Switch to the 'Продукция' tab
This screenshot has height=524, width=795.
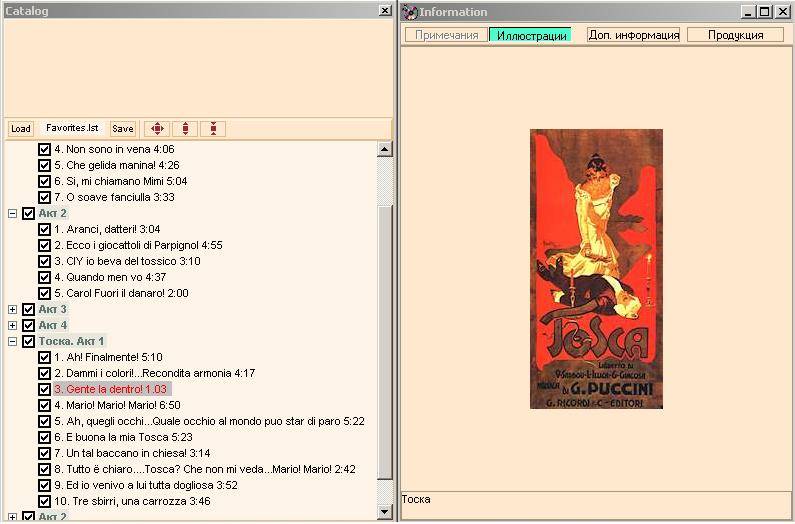[x=735, y=35]
